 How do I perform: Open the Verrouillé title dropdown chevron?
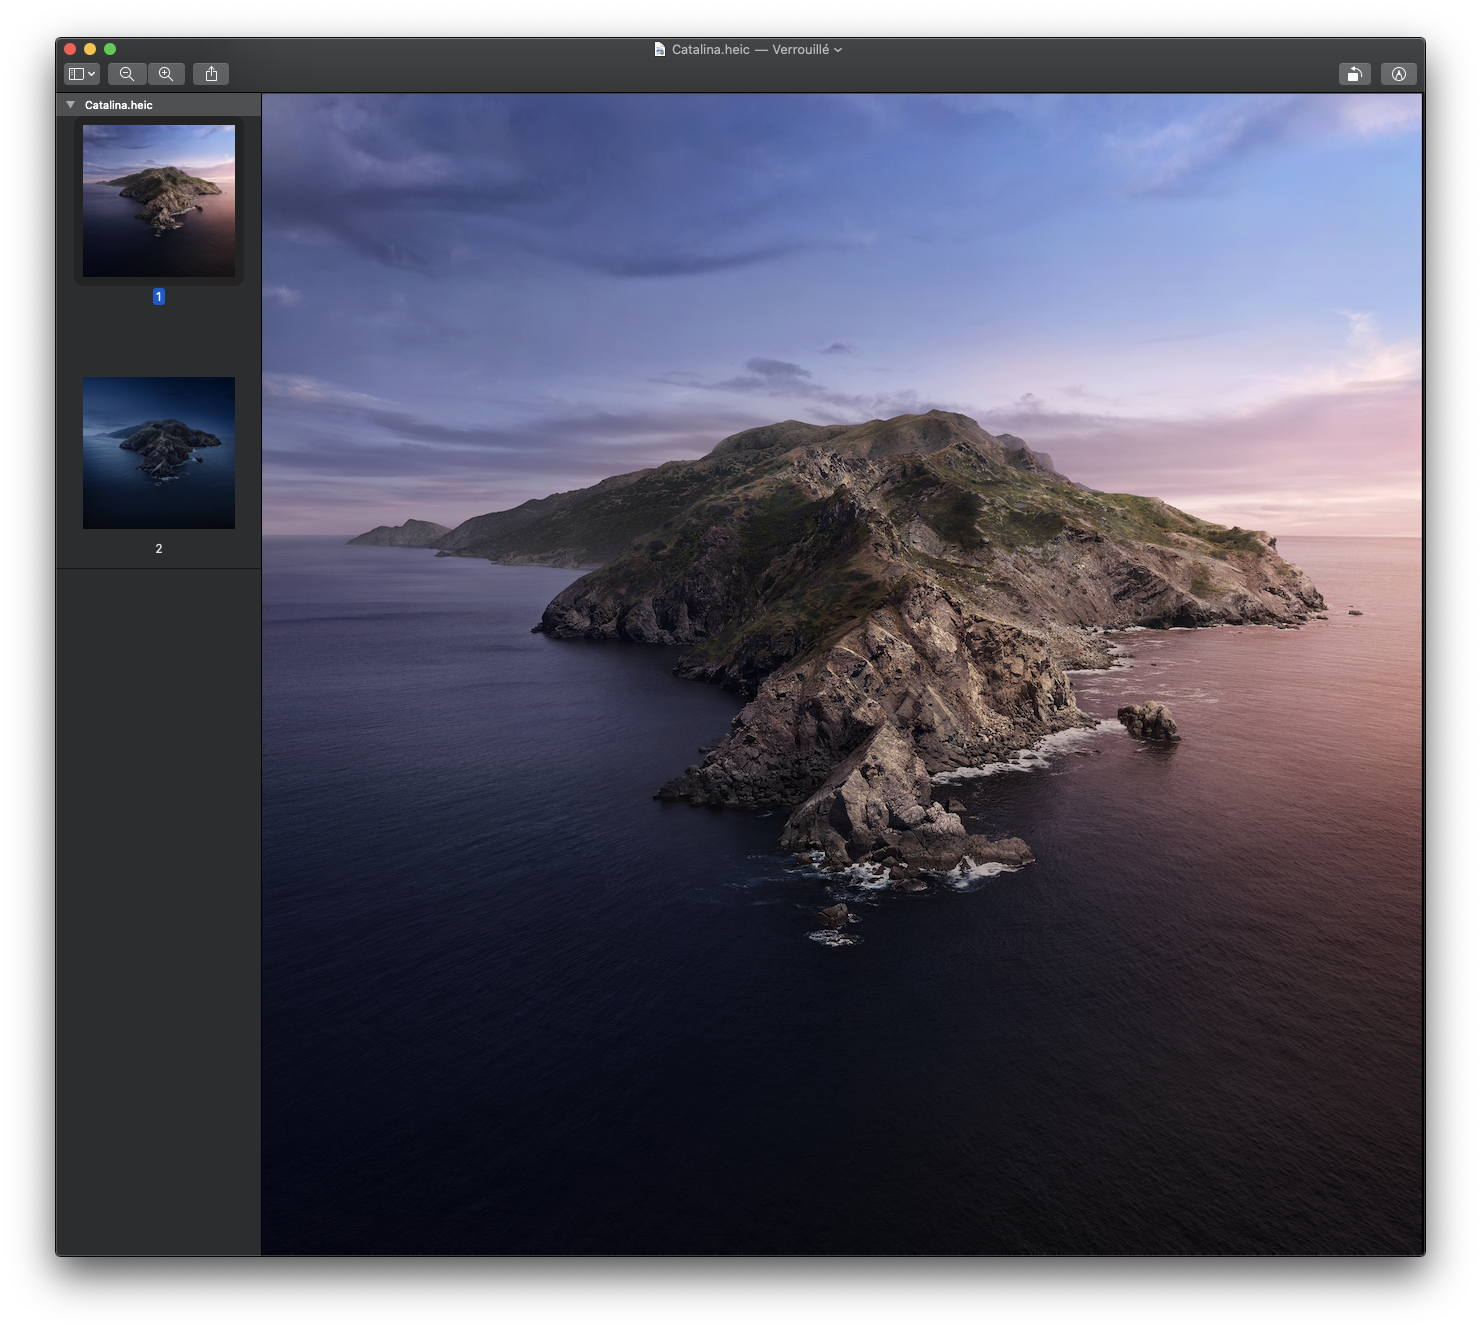tap(838, 50)
